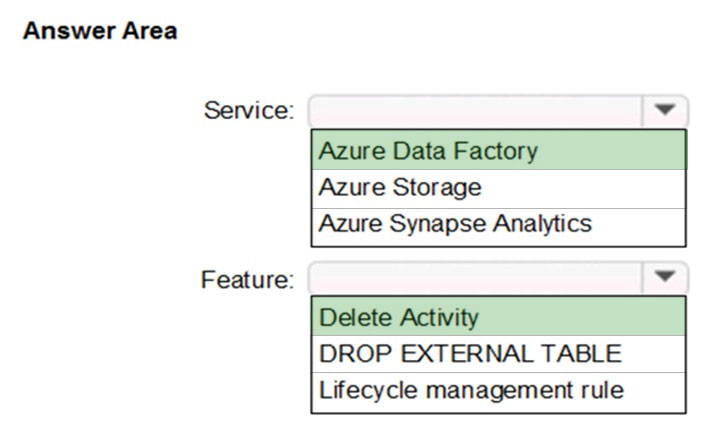Select Azure Data Factory as the service
The height and width of the screenshot is (437, 717).
click(x=498, y=150)
